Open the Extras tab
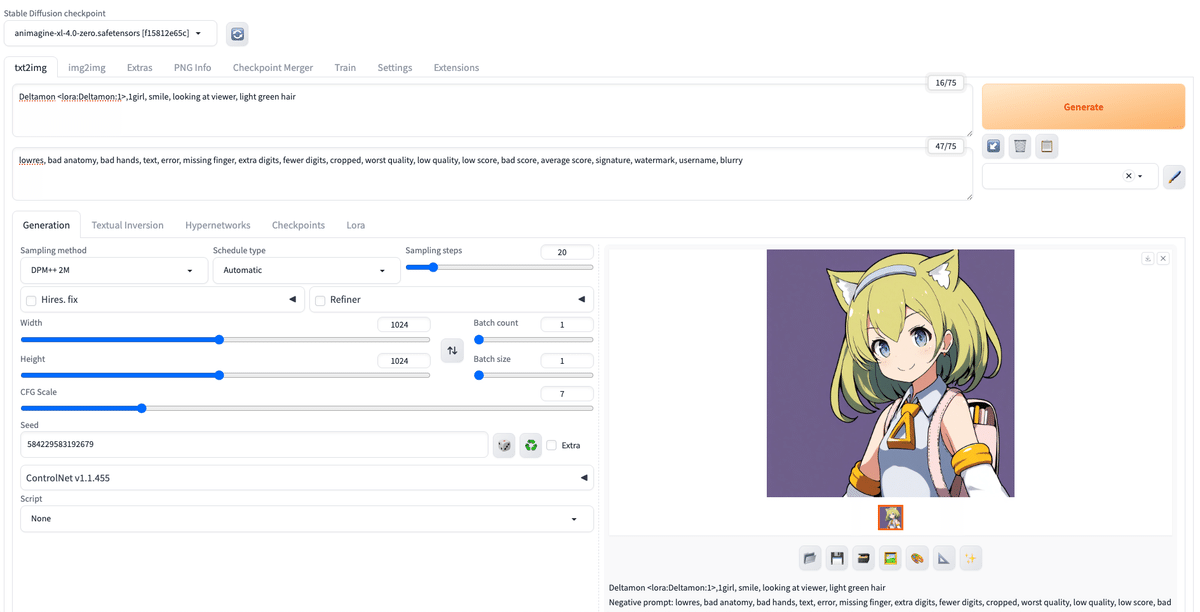Image resolution: width=1200 pixels, height=612 pixels. click(x=139, y=67)
